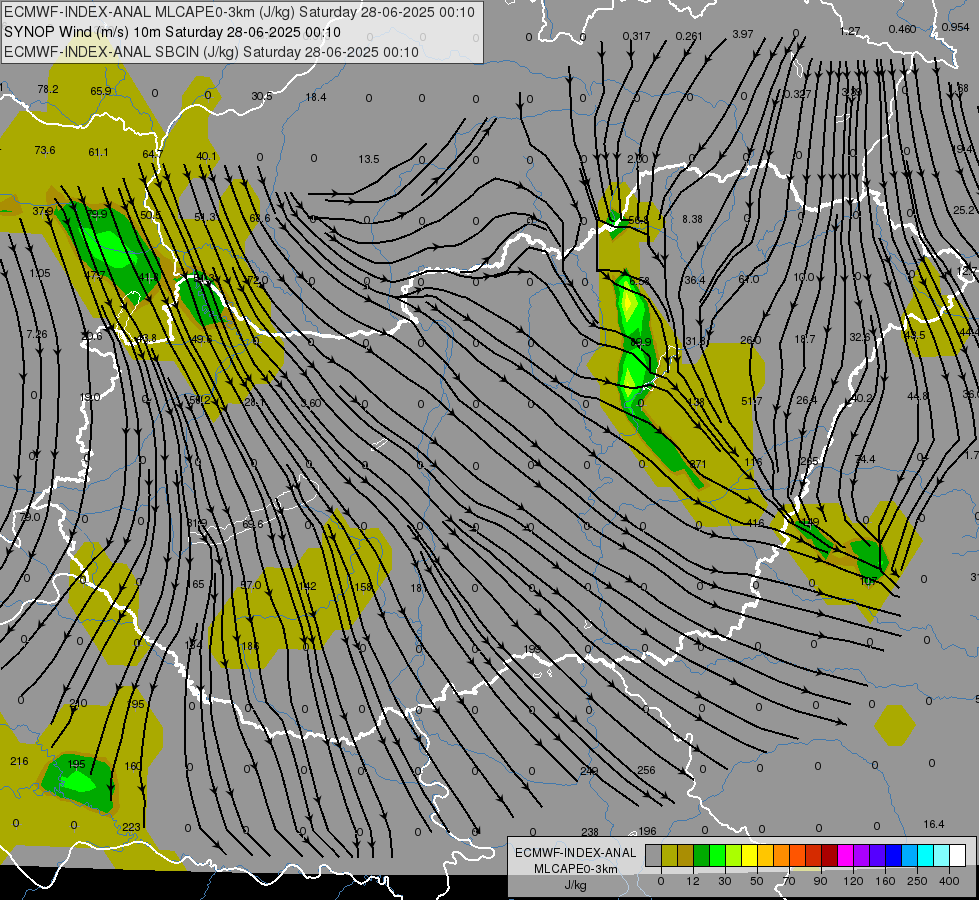Viewport: 979px width, 900px height.
Task: Pick the magenta legend swatch
Action: 845,855
